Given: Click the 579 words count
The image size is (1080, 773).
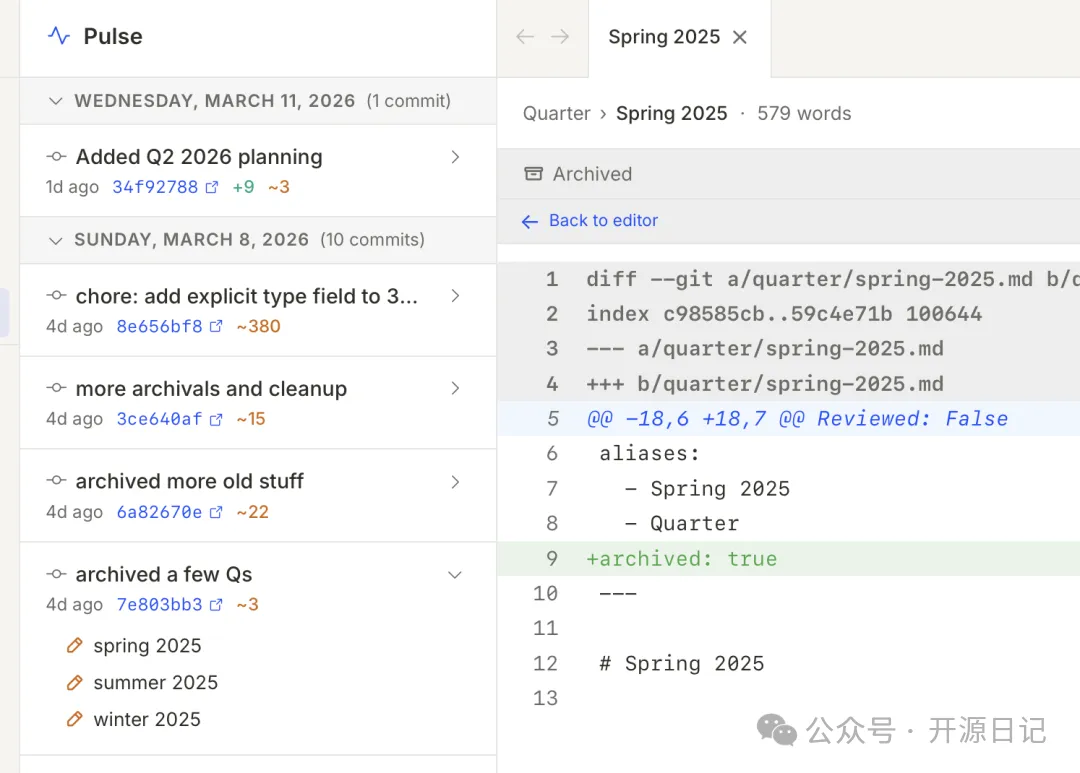Looking at the screenshot, I should (804, 114).
